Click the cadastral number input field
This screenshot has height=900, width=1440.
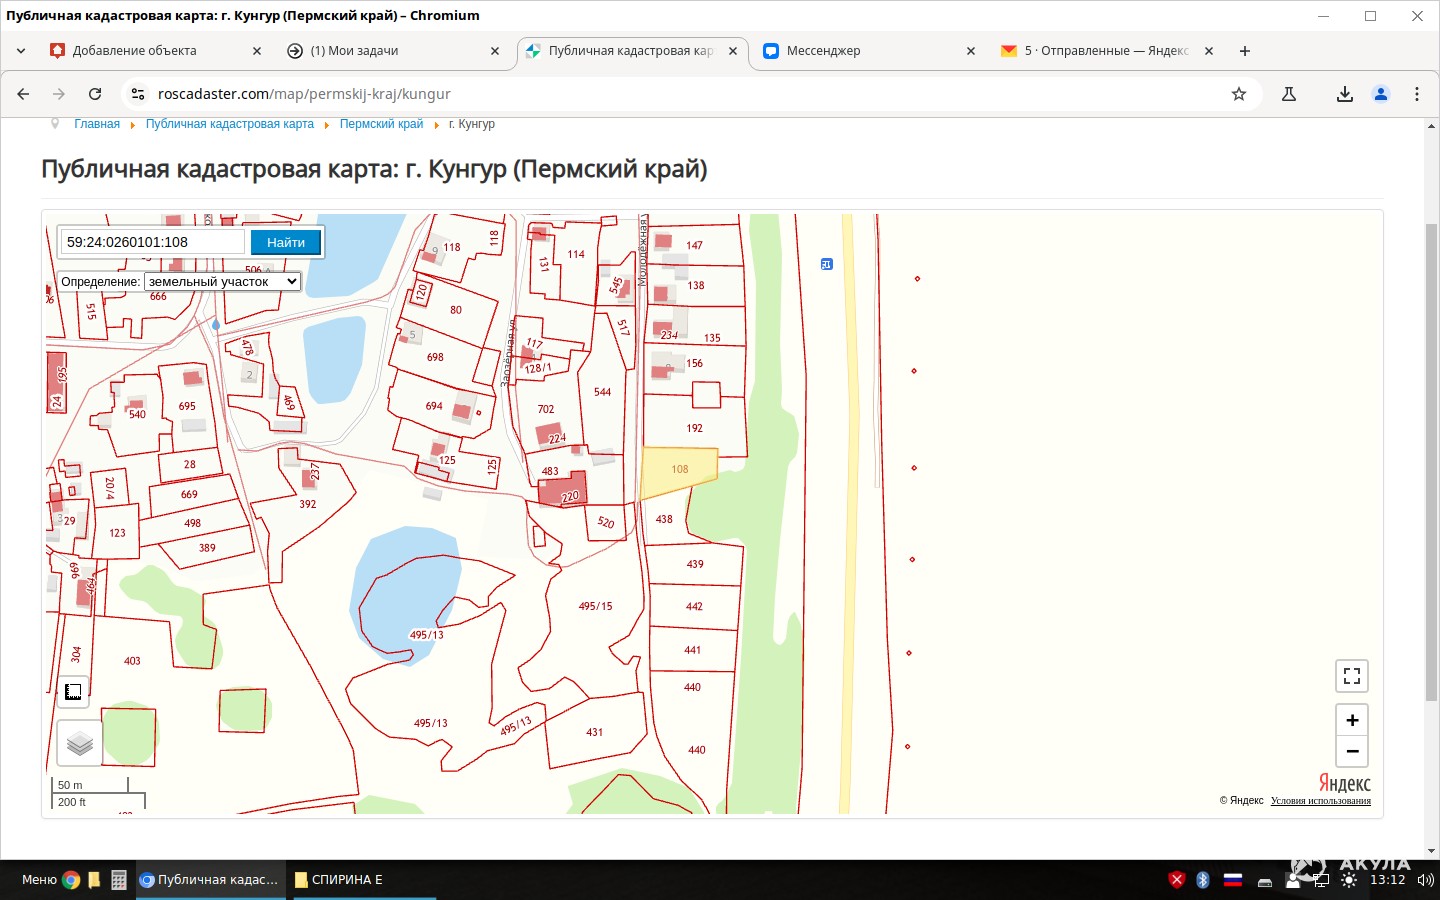tap(152, 242)
